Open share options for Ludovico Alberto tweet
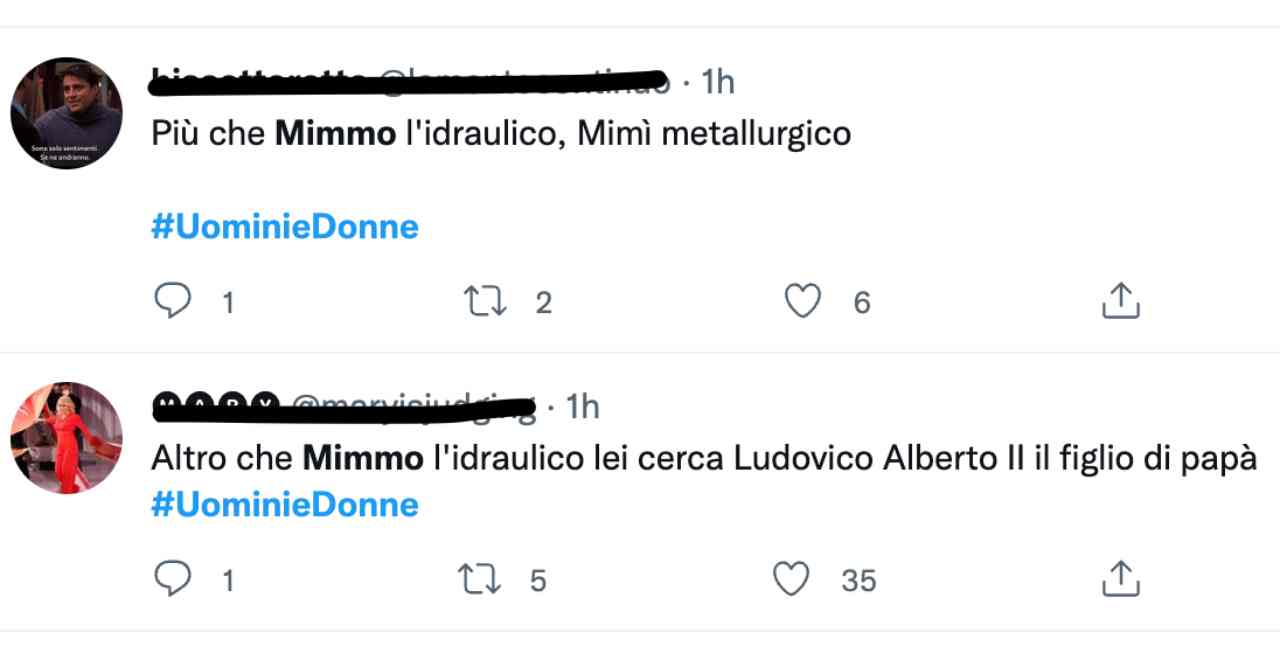 tap(1120, 579)
